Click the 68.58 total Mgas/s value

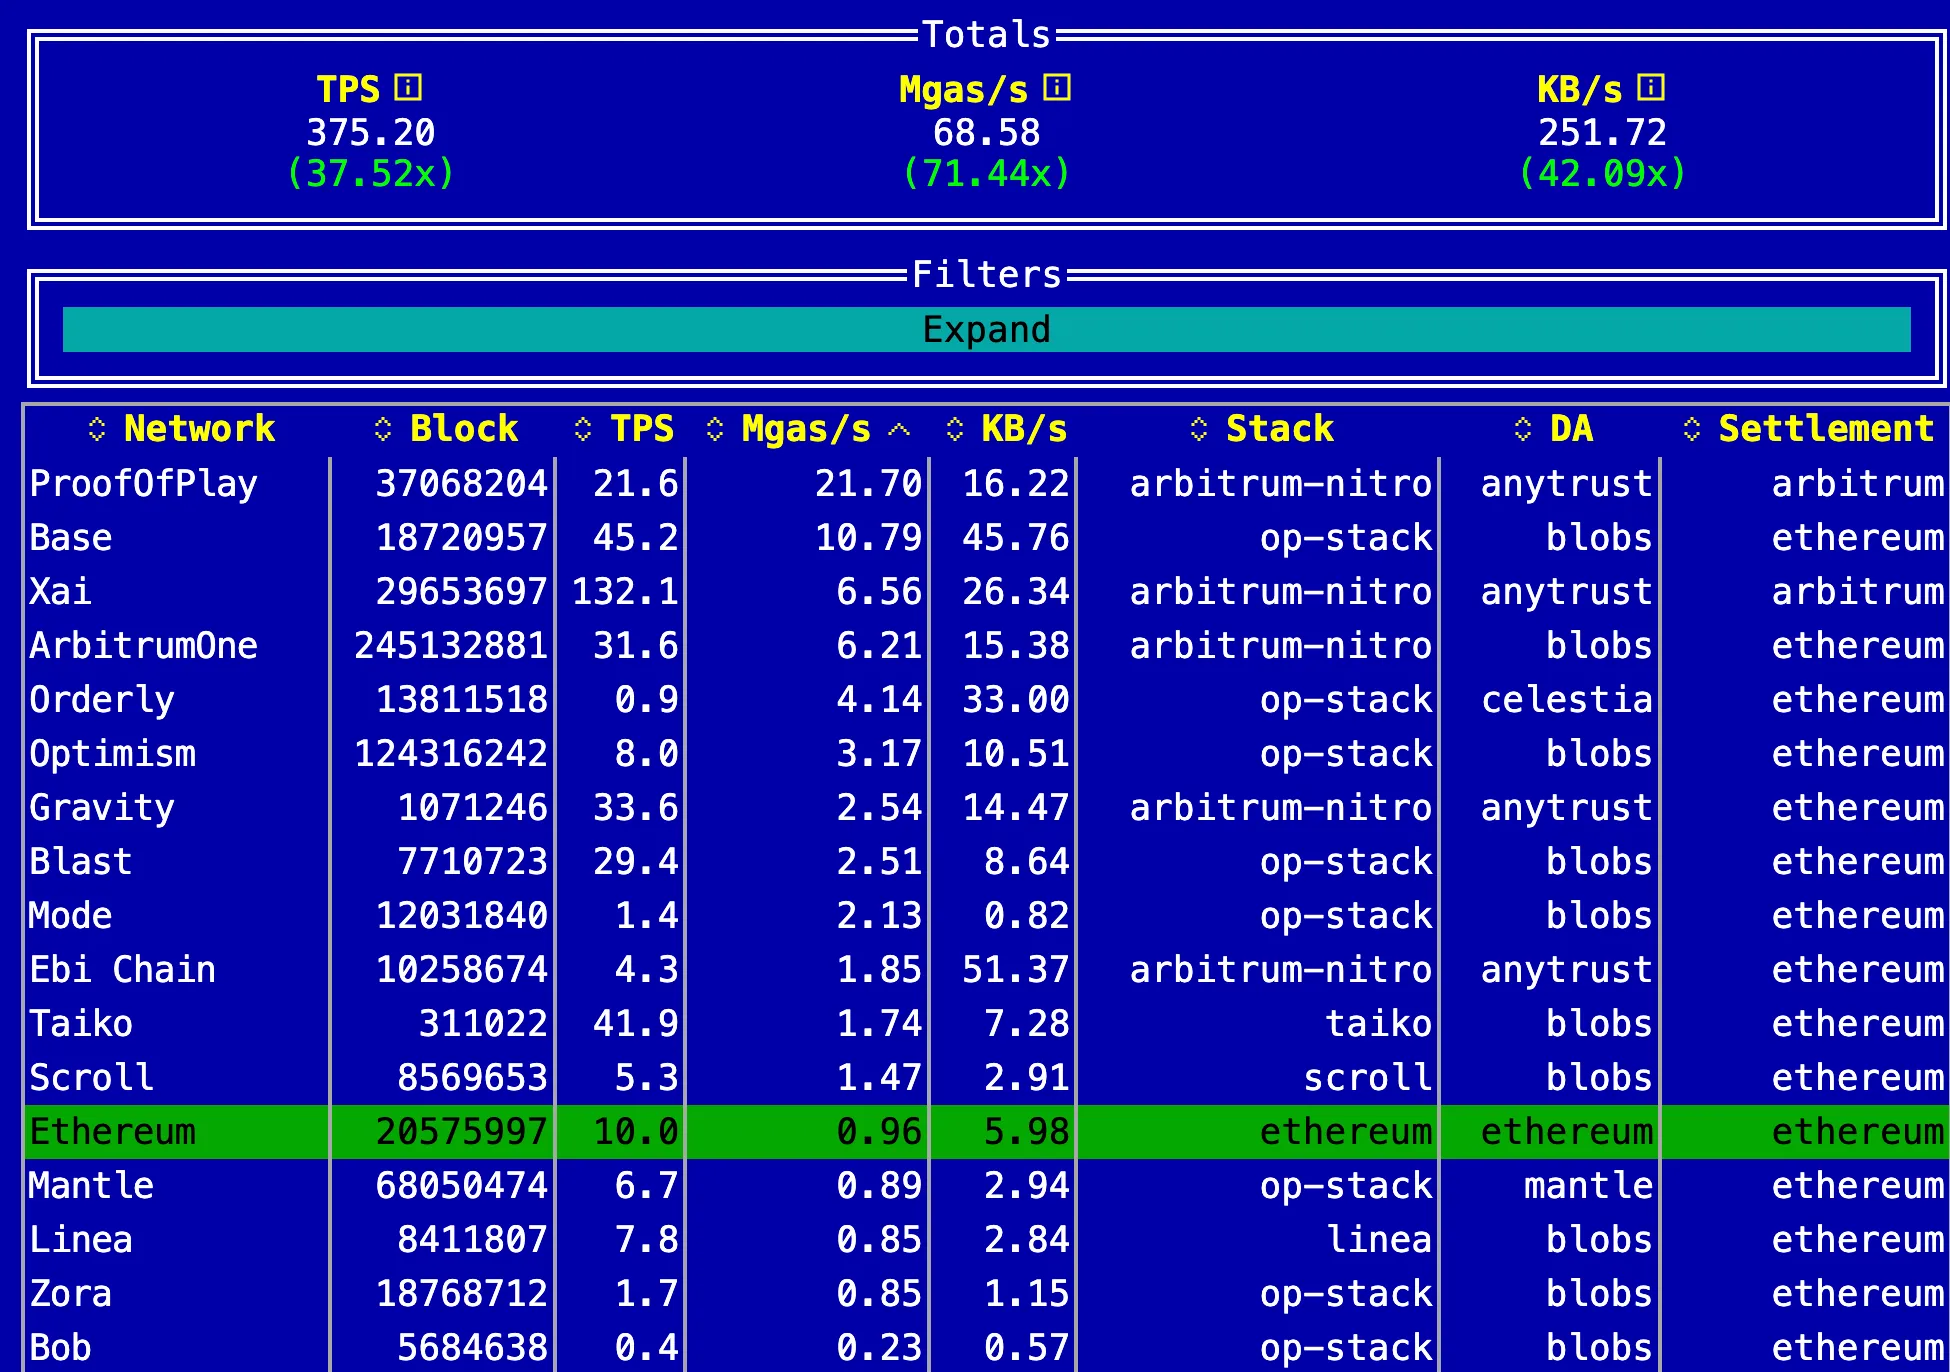pyautogui.click(x=986, y=132)
